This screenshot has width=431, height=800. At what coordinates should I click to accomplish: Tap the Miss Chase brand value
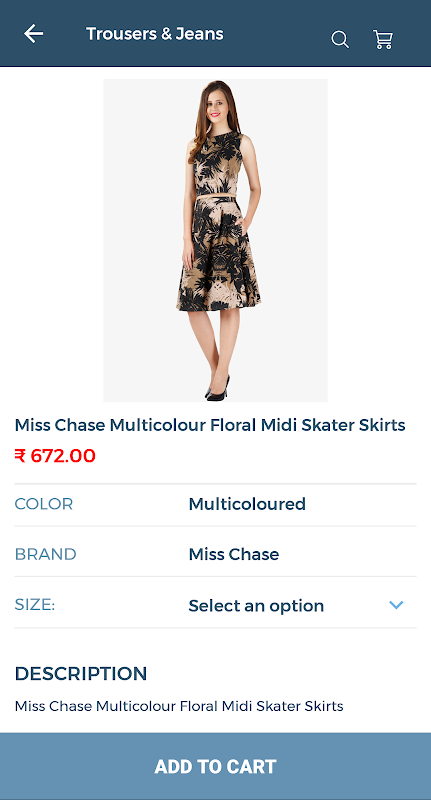pyautogui.click(x=234, y=555)
